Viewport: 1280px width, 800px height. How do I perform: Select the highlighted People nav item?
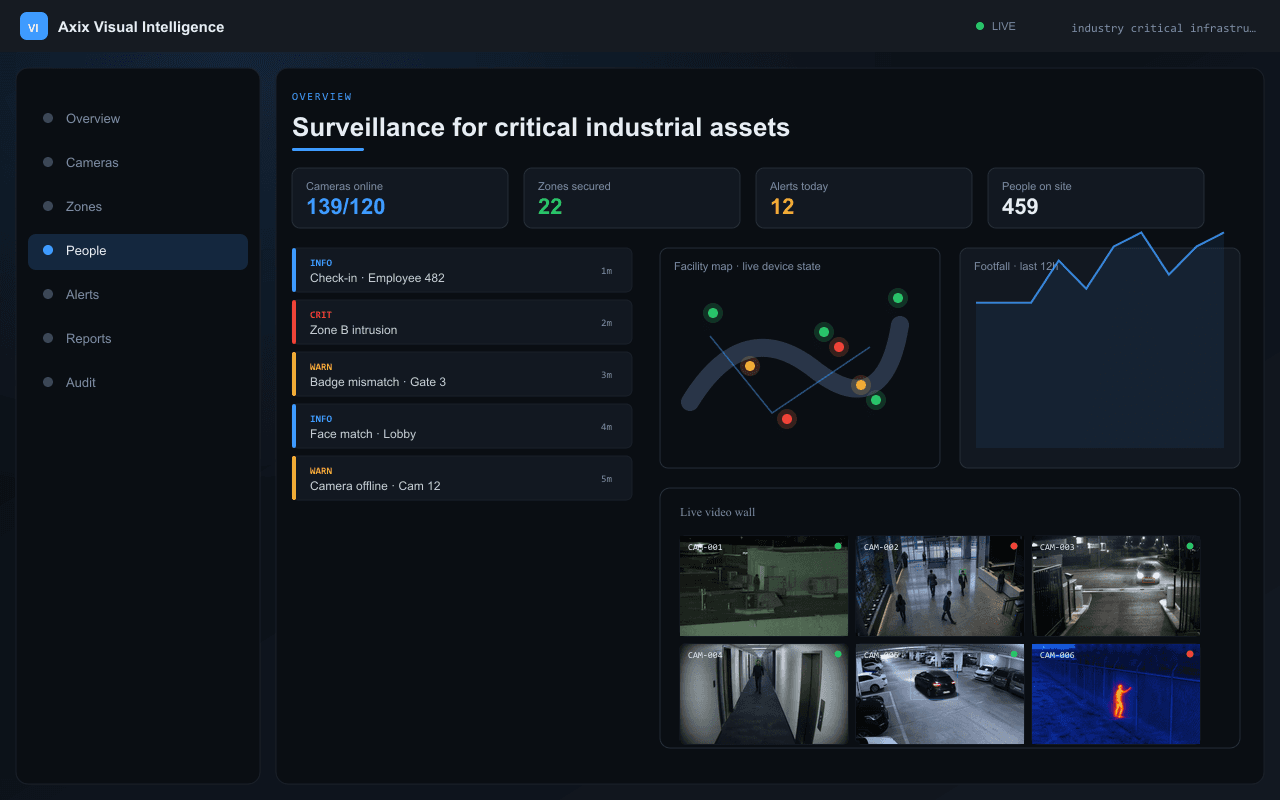(138, 251)
